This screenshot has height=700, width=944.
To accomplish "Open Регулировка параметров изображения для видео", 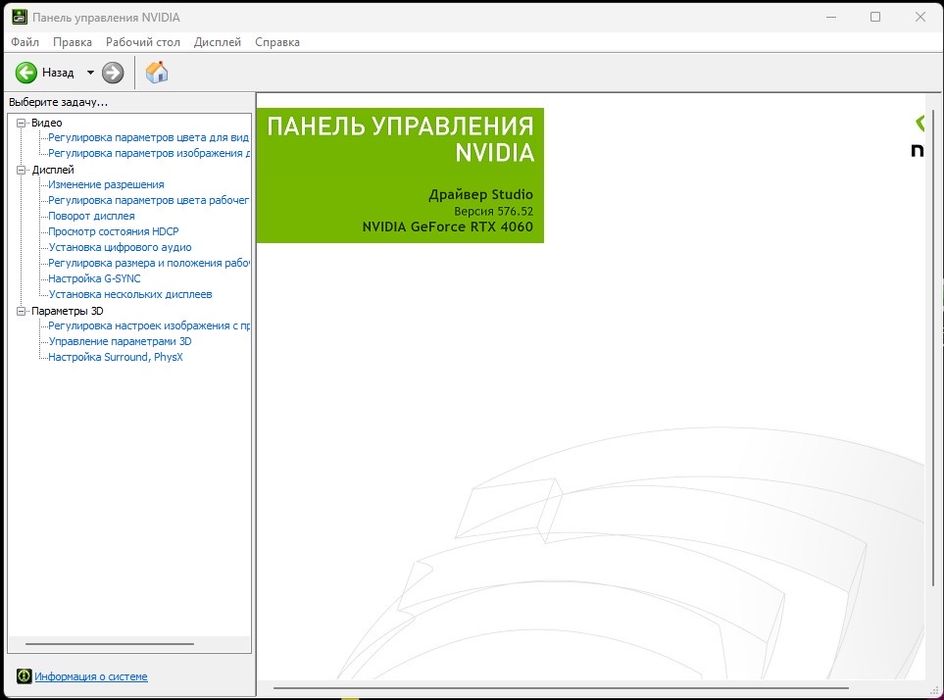I will (x=149, y=153).
